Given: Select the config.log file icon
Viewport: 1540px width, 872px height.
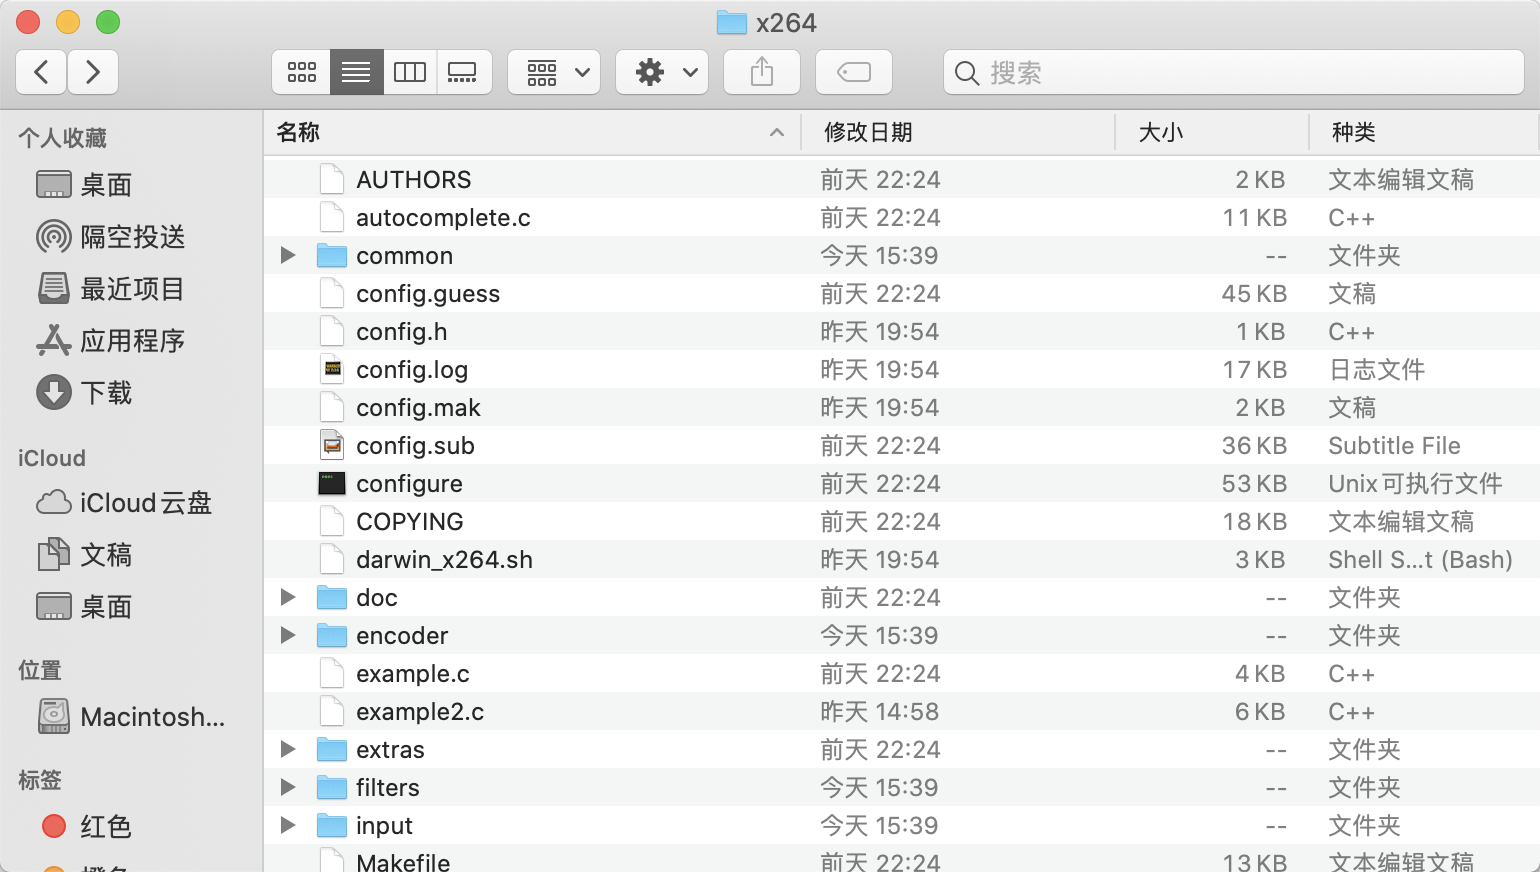Looking at the screenshot, I should click(x=332, y=369).
